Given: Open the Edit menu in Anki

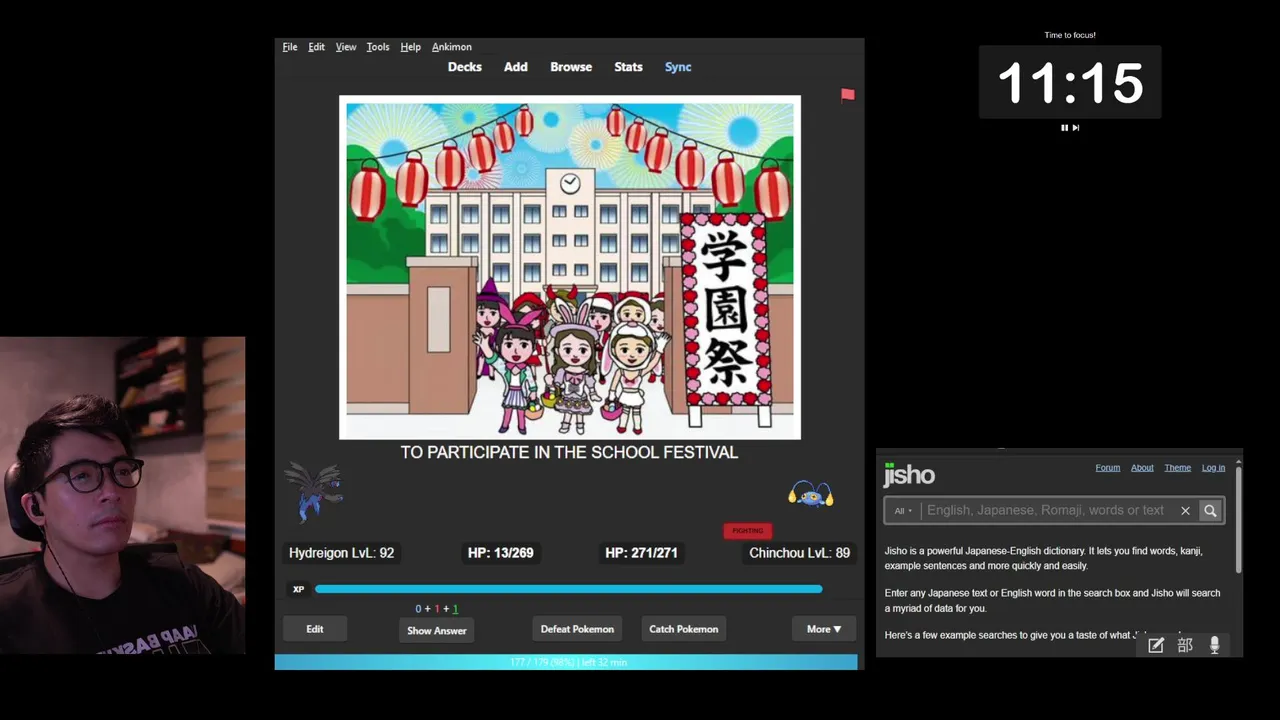Looking at the screenshot, I should point(316,47).
